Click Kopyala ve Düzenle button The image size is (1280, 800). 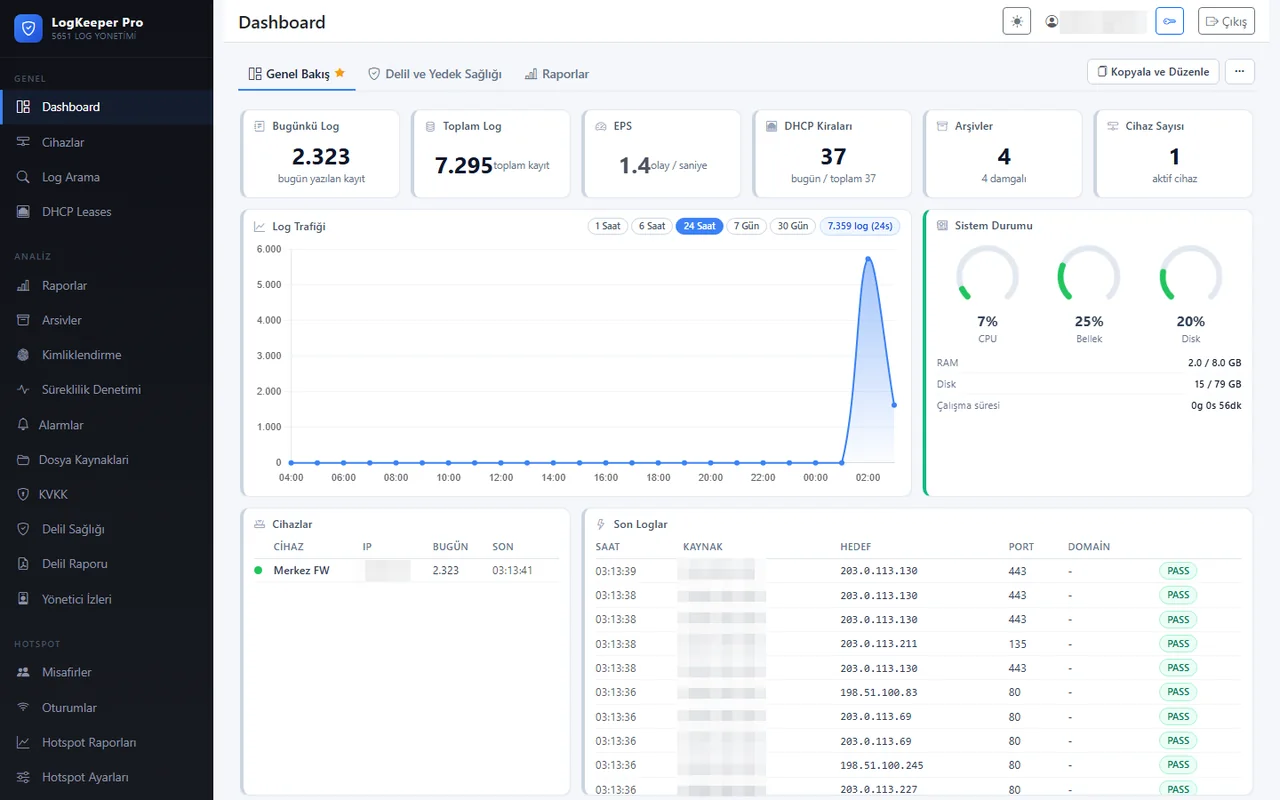pyautogui.click(x=1153, y=71)
